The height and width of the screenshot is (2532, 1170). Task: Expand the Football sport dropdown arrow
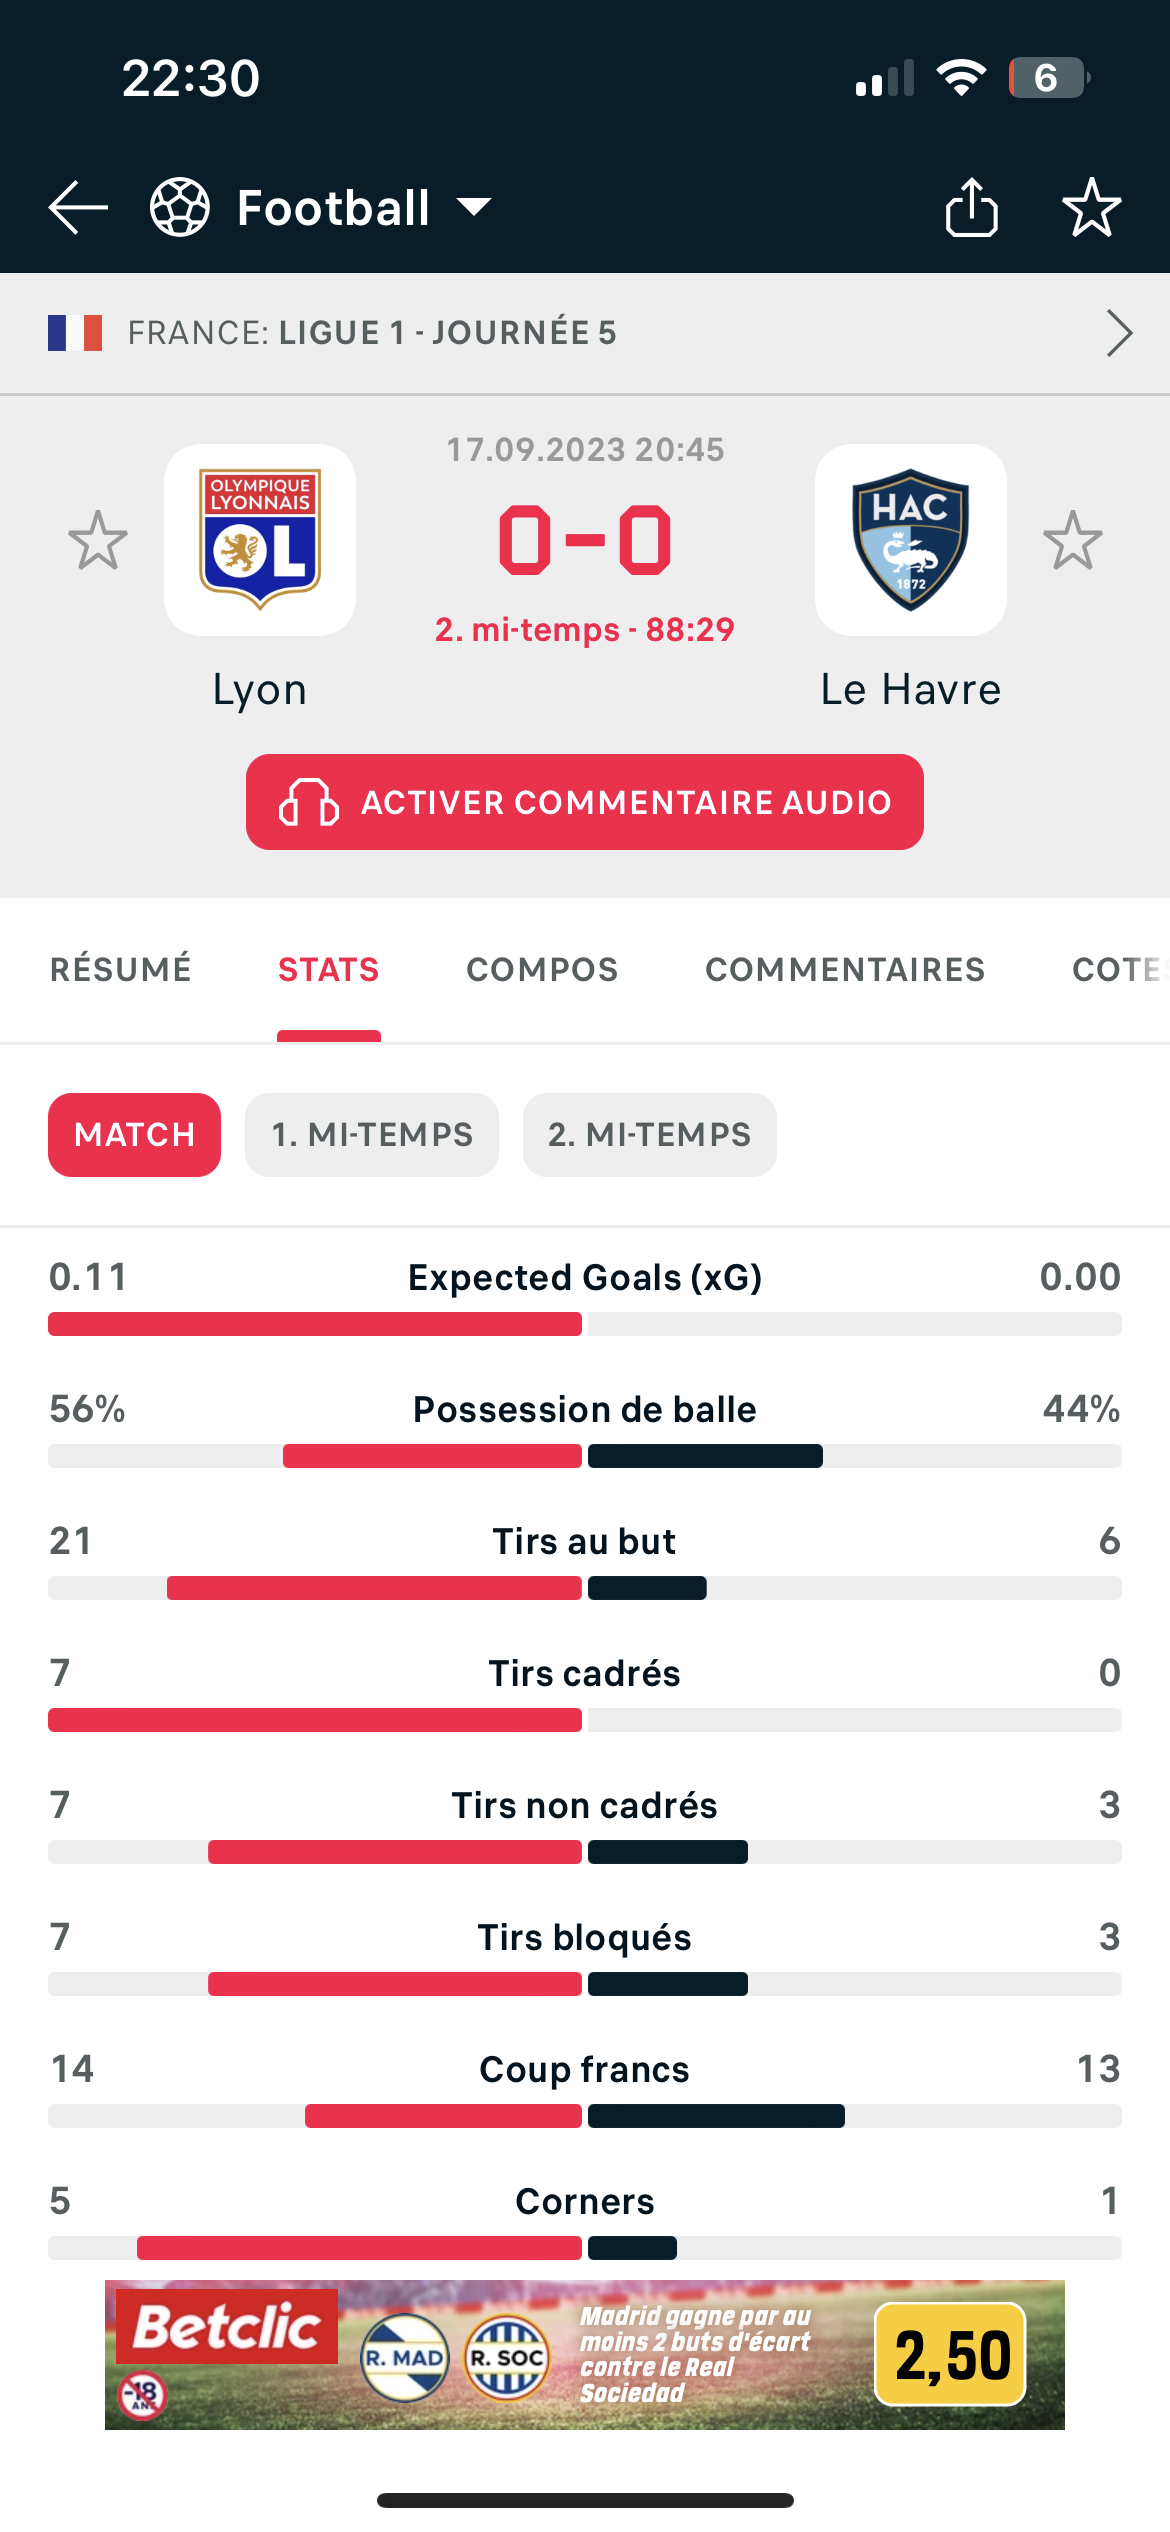[x=474, y=207]
